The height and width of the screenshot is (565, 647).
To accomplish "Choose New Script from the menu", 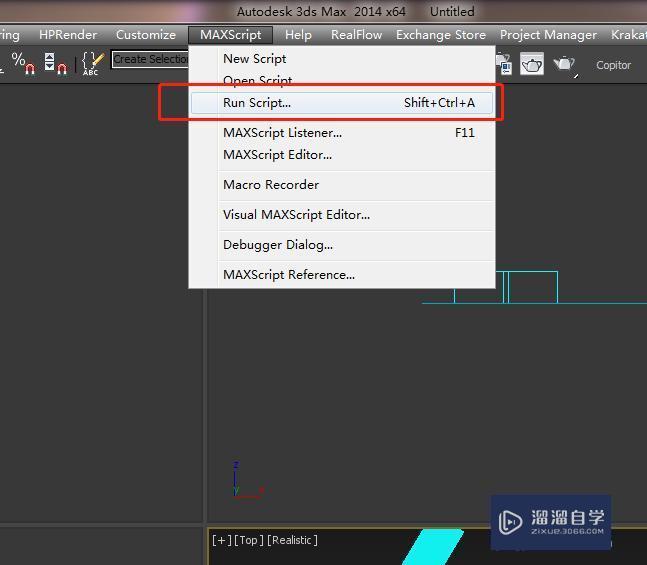I will (x=342, y=59).
